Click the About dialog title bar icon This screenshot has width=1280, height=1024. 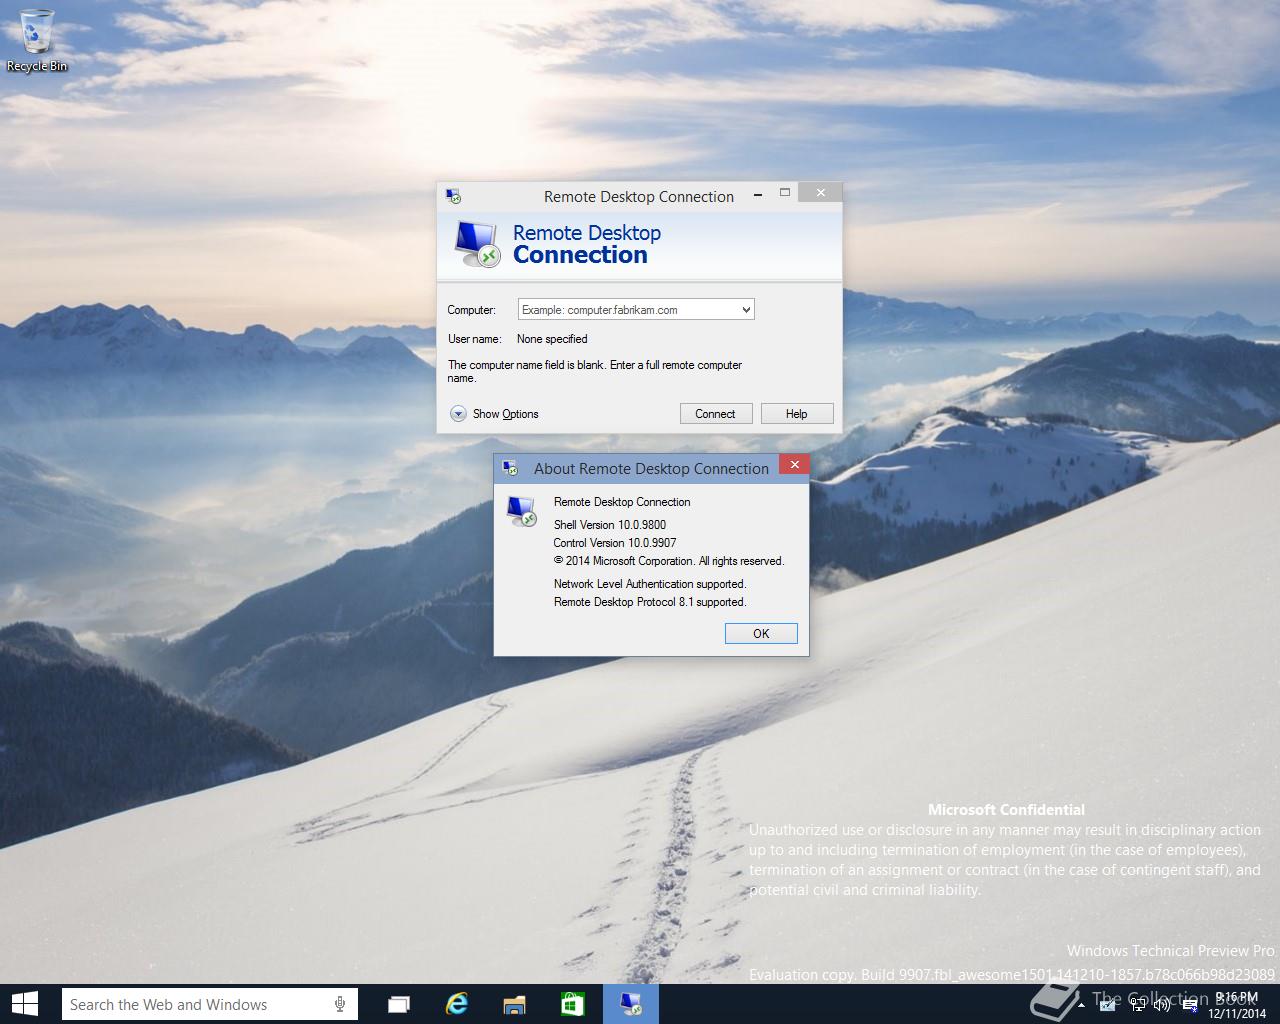click(510, 467)
